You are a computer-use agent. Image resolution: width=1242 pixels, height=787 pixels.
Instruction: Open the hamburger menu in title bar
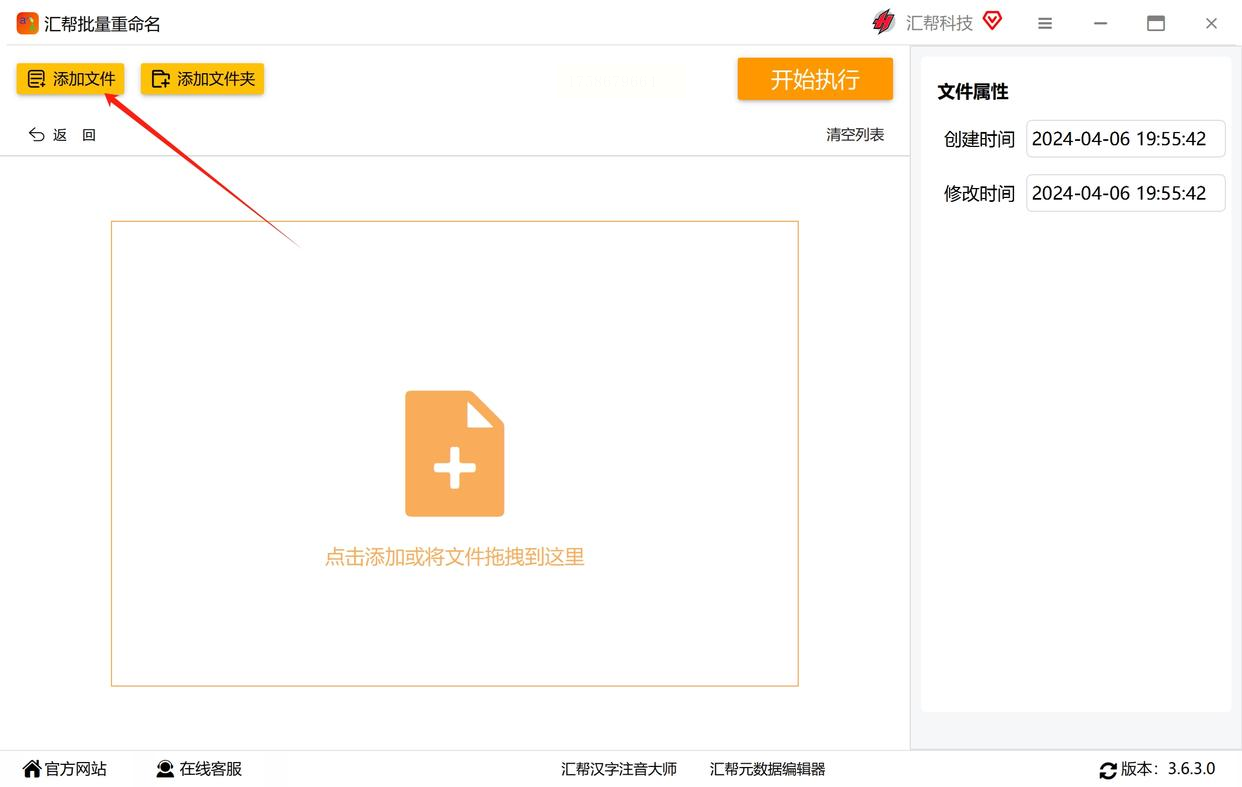(1045, 23)
